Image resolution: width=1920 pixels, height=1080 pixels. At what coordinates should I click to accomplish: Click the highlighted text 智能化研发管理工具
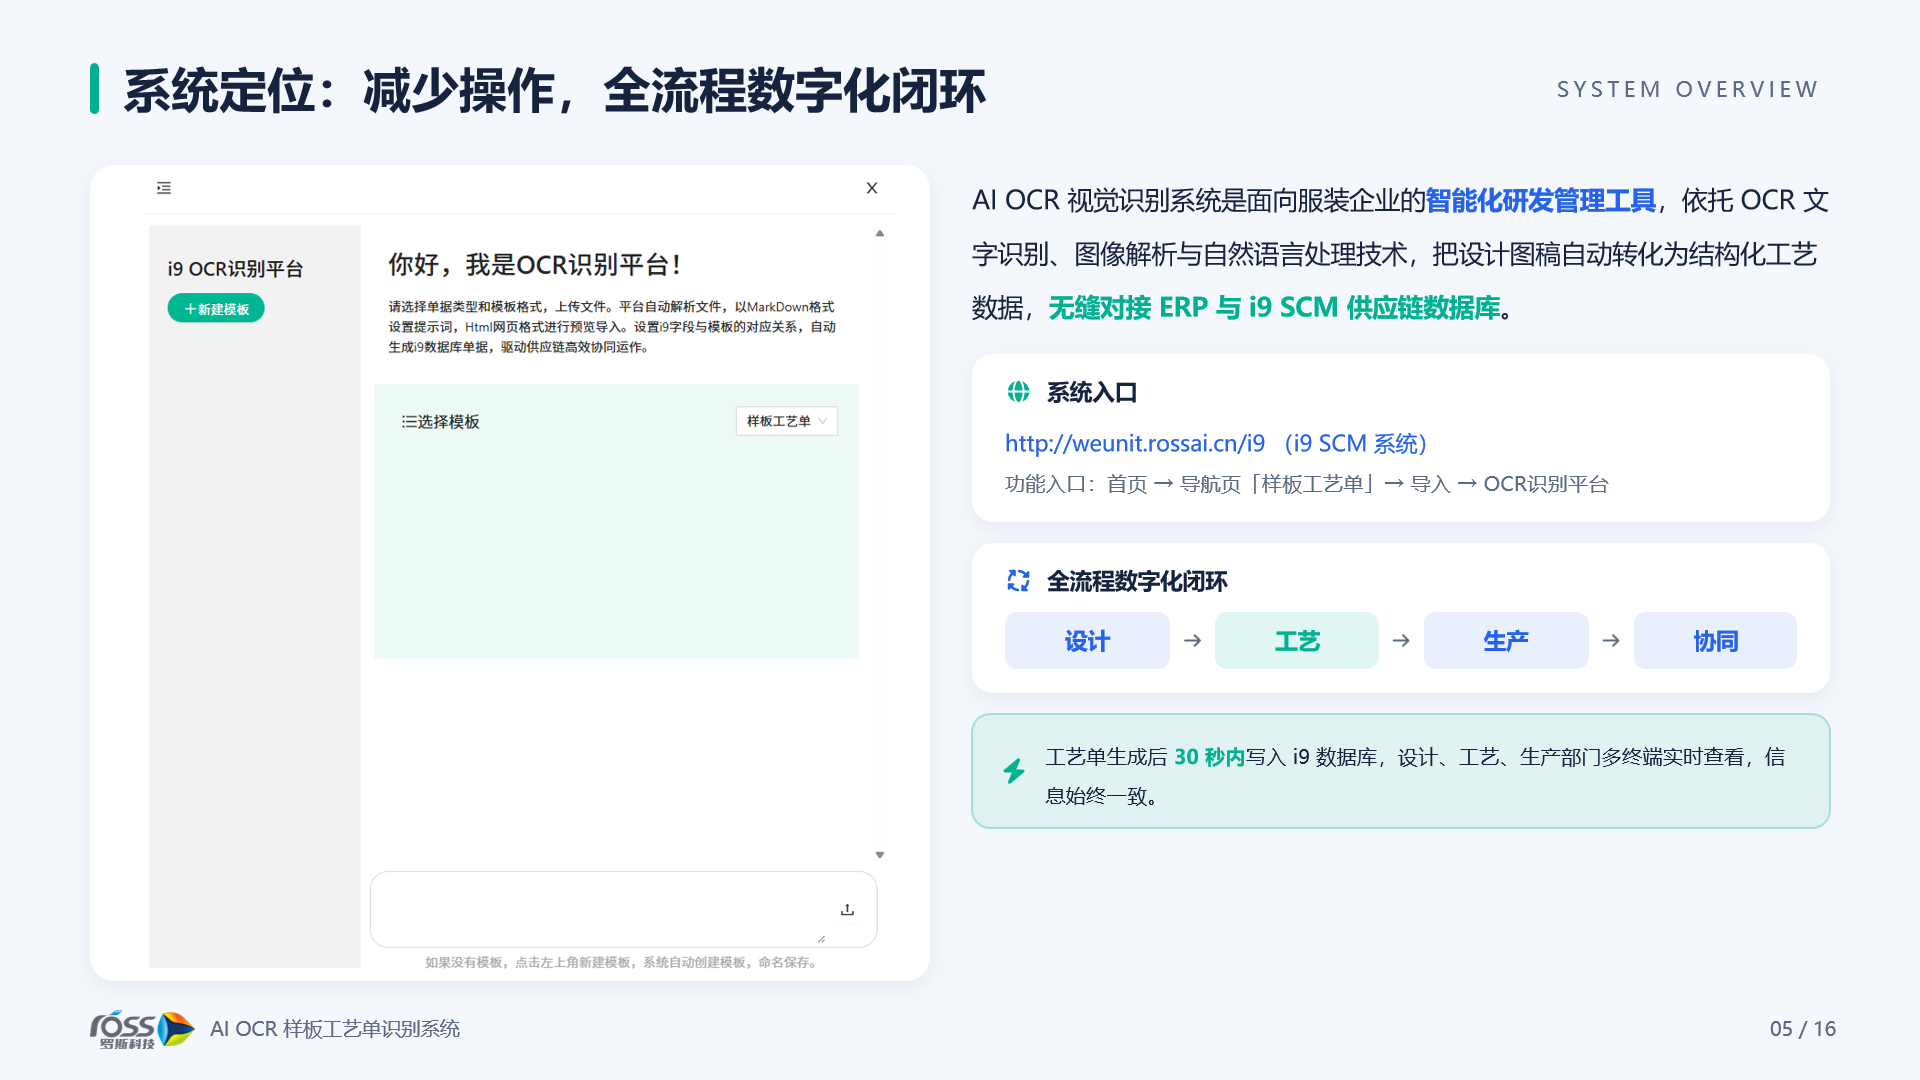[1541, 201]
